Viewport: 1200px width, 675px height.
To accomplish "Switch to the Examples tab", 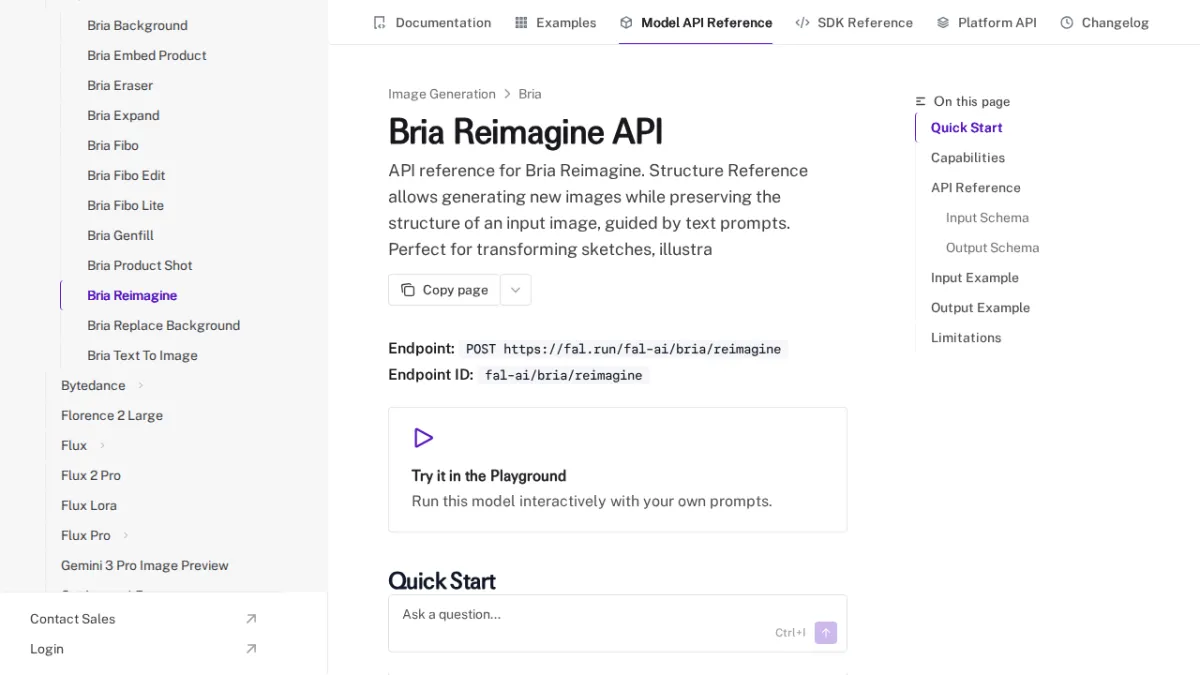I will click(x=555, y=22).
